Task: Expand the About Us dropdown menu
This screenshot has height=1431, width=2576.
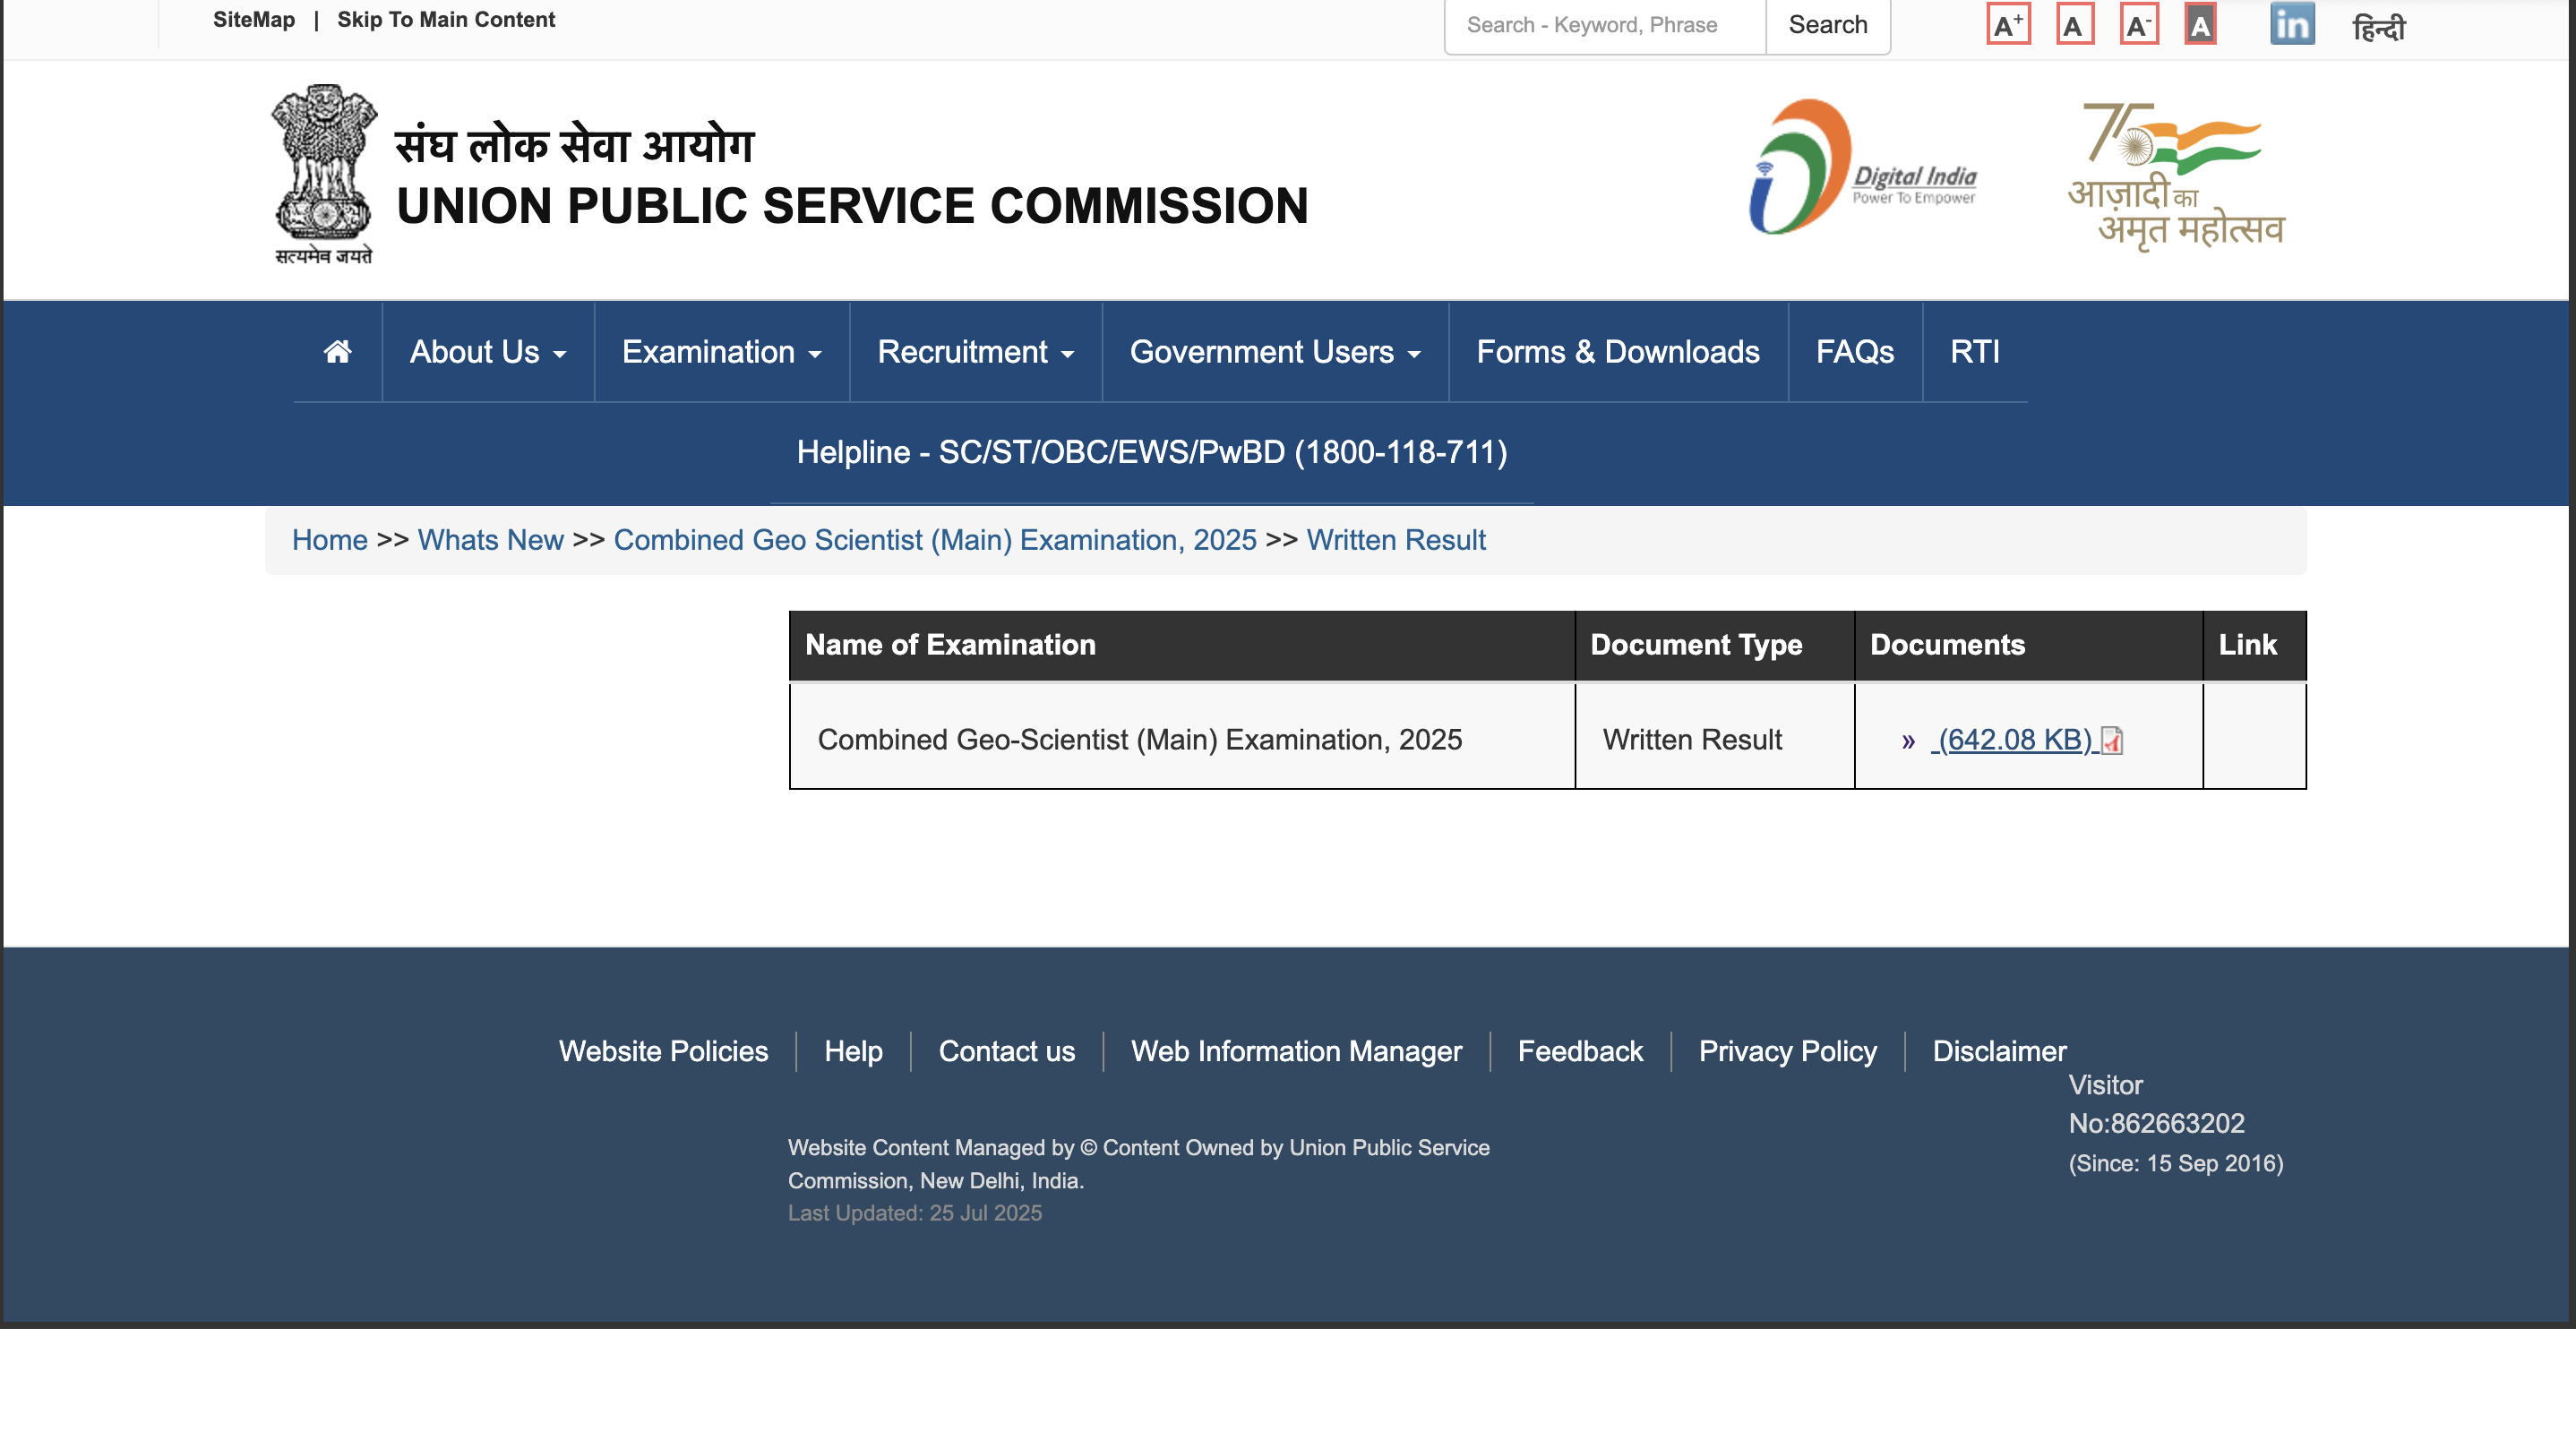Action: click(488, 352)
